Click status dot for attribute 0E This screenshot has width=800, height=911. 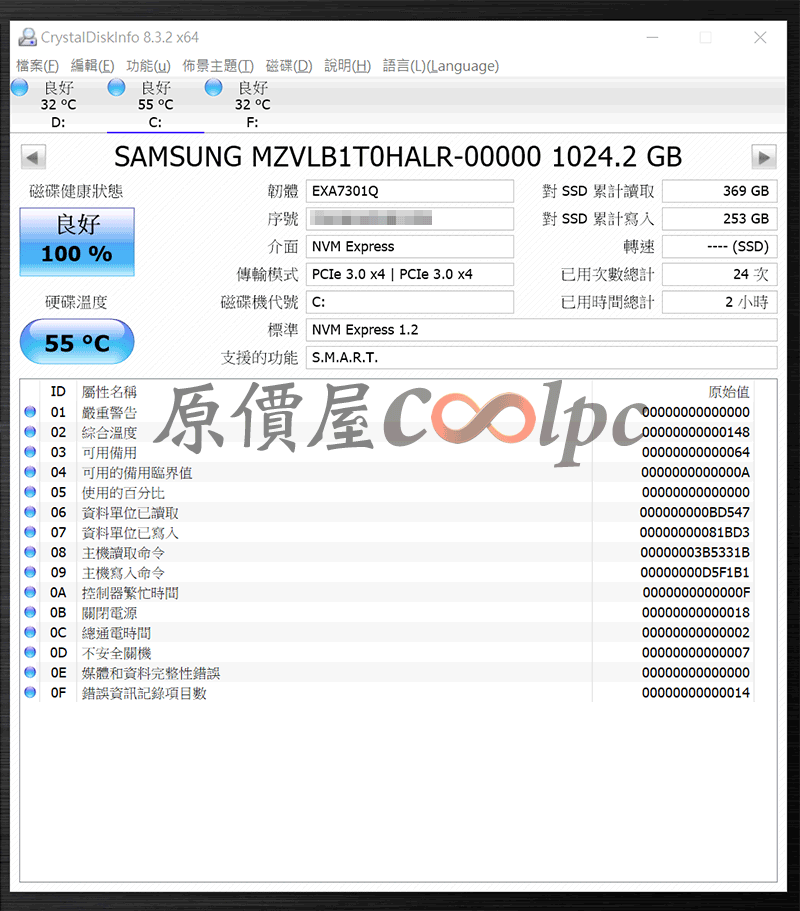pos(30,672)
